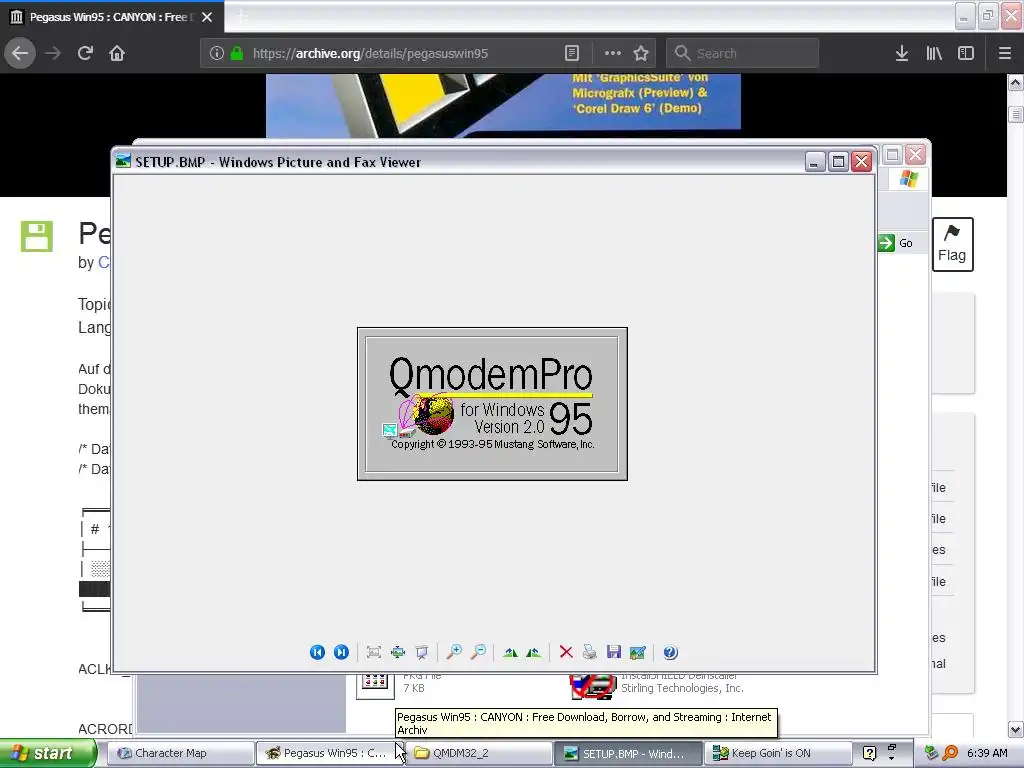Reload the archive.org page
This screenshot has width=1024, height=768.
pos(85,54)
